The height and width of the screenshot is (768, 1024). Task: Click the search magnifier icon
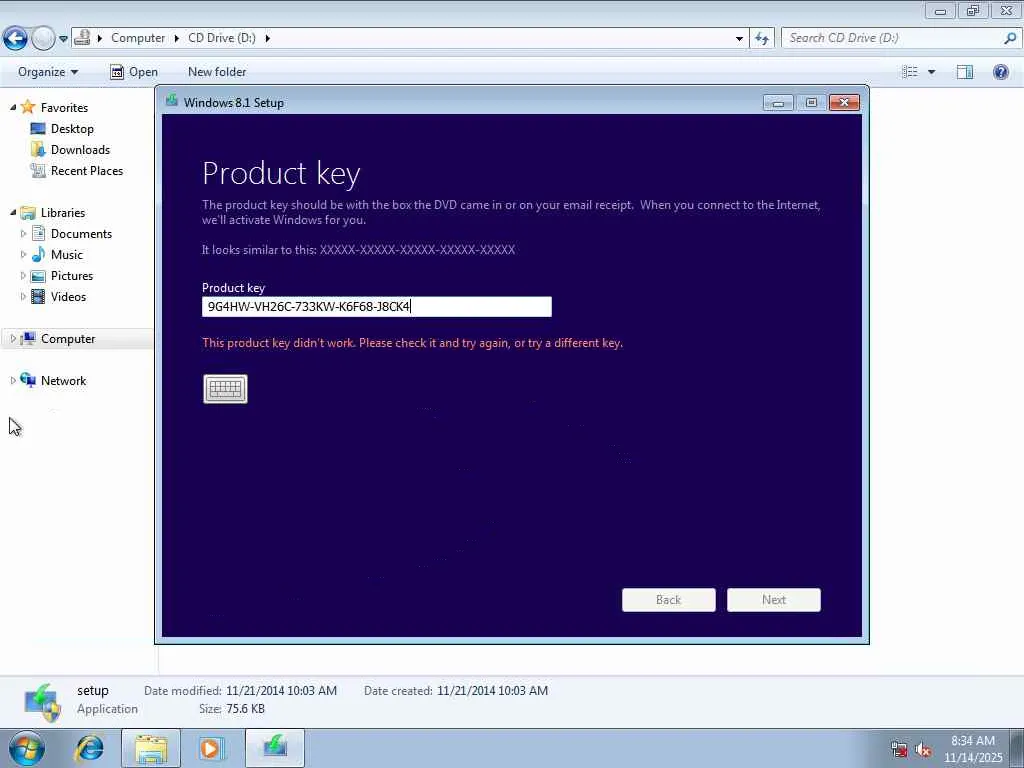click(x=1010, y=38)
